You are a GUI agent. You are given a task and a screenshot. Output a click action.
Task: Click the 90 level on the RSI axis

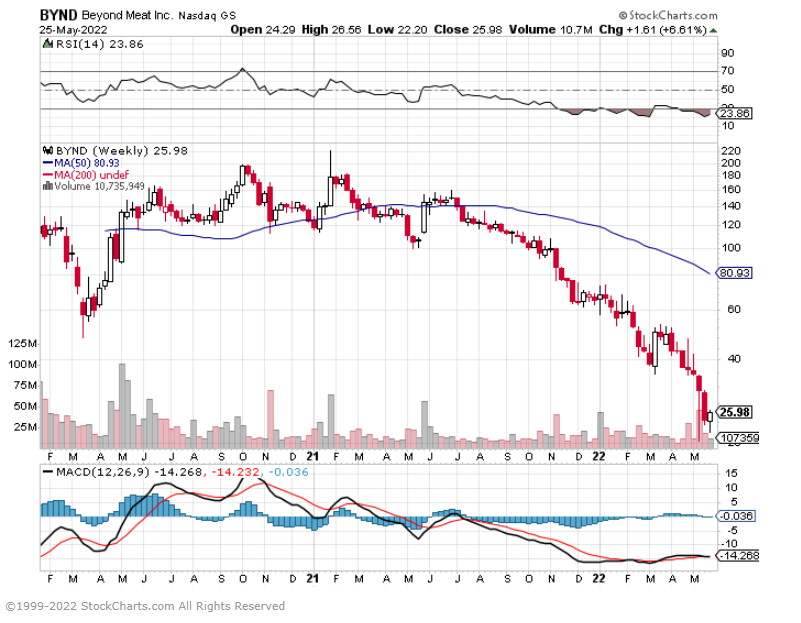[x=727, y=53]
